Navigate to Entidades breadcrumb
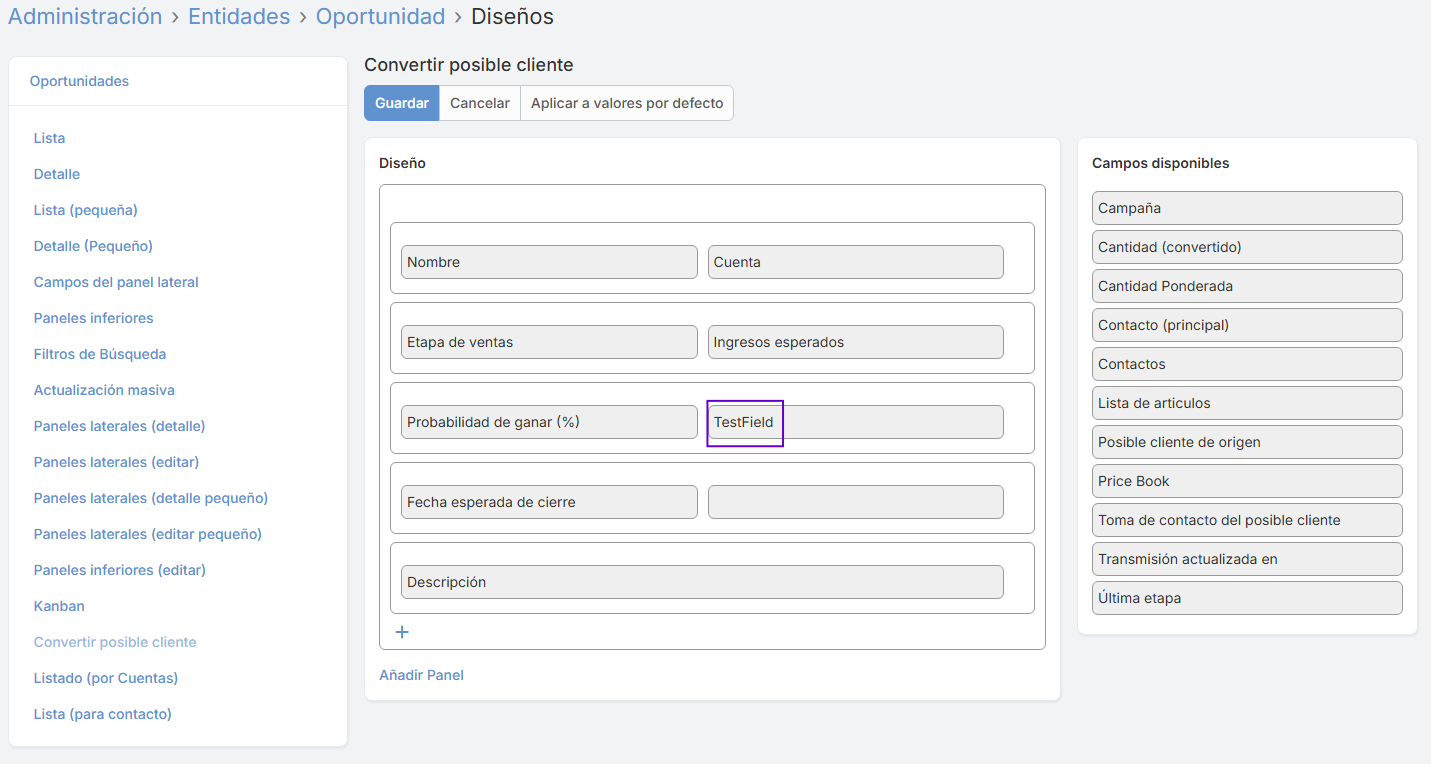The width and height of the screenshot is (1431, 764). (x=239, y=17)
